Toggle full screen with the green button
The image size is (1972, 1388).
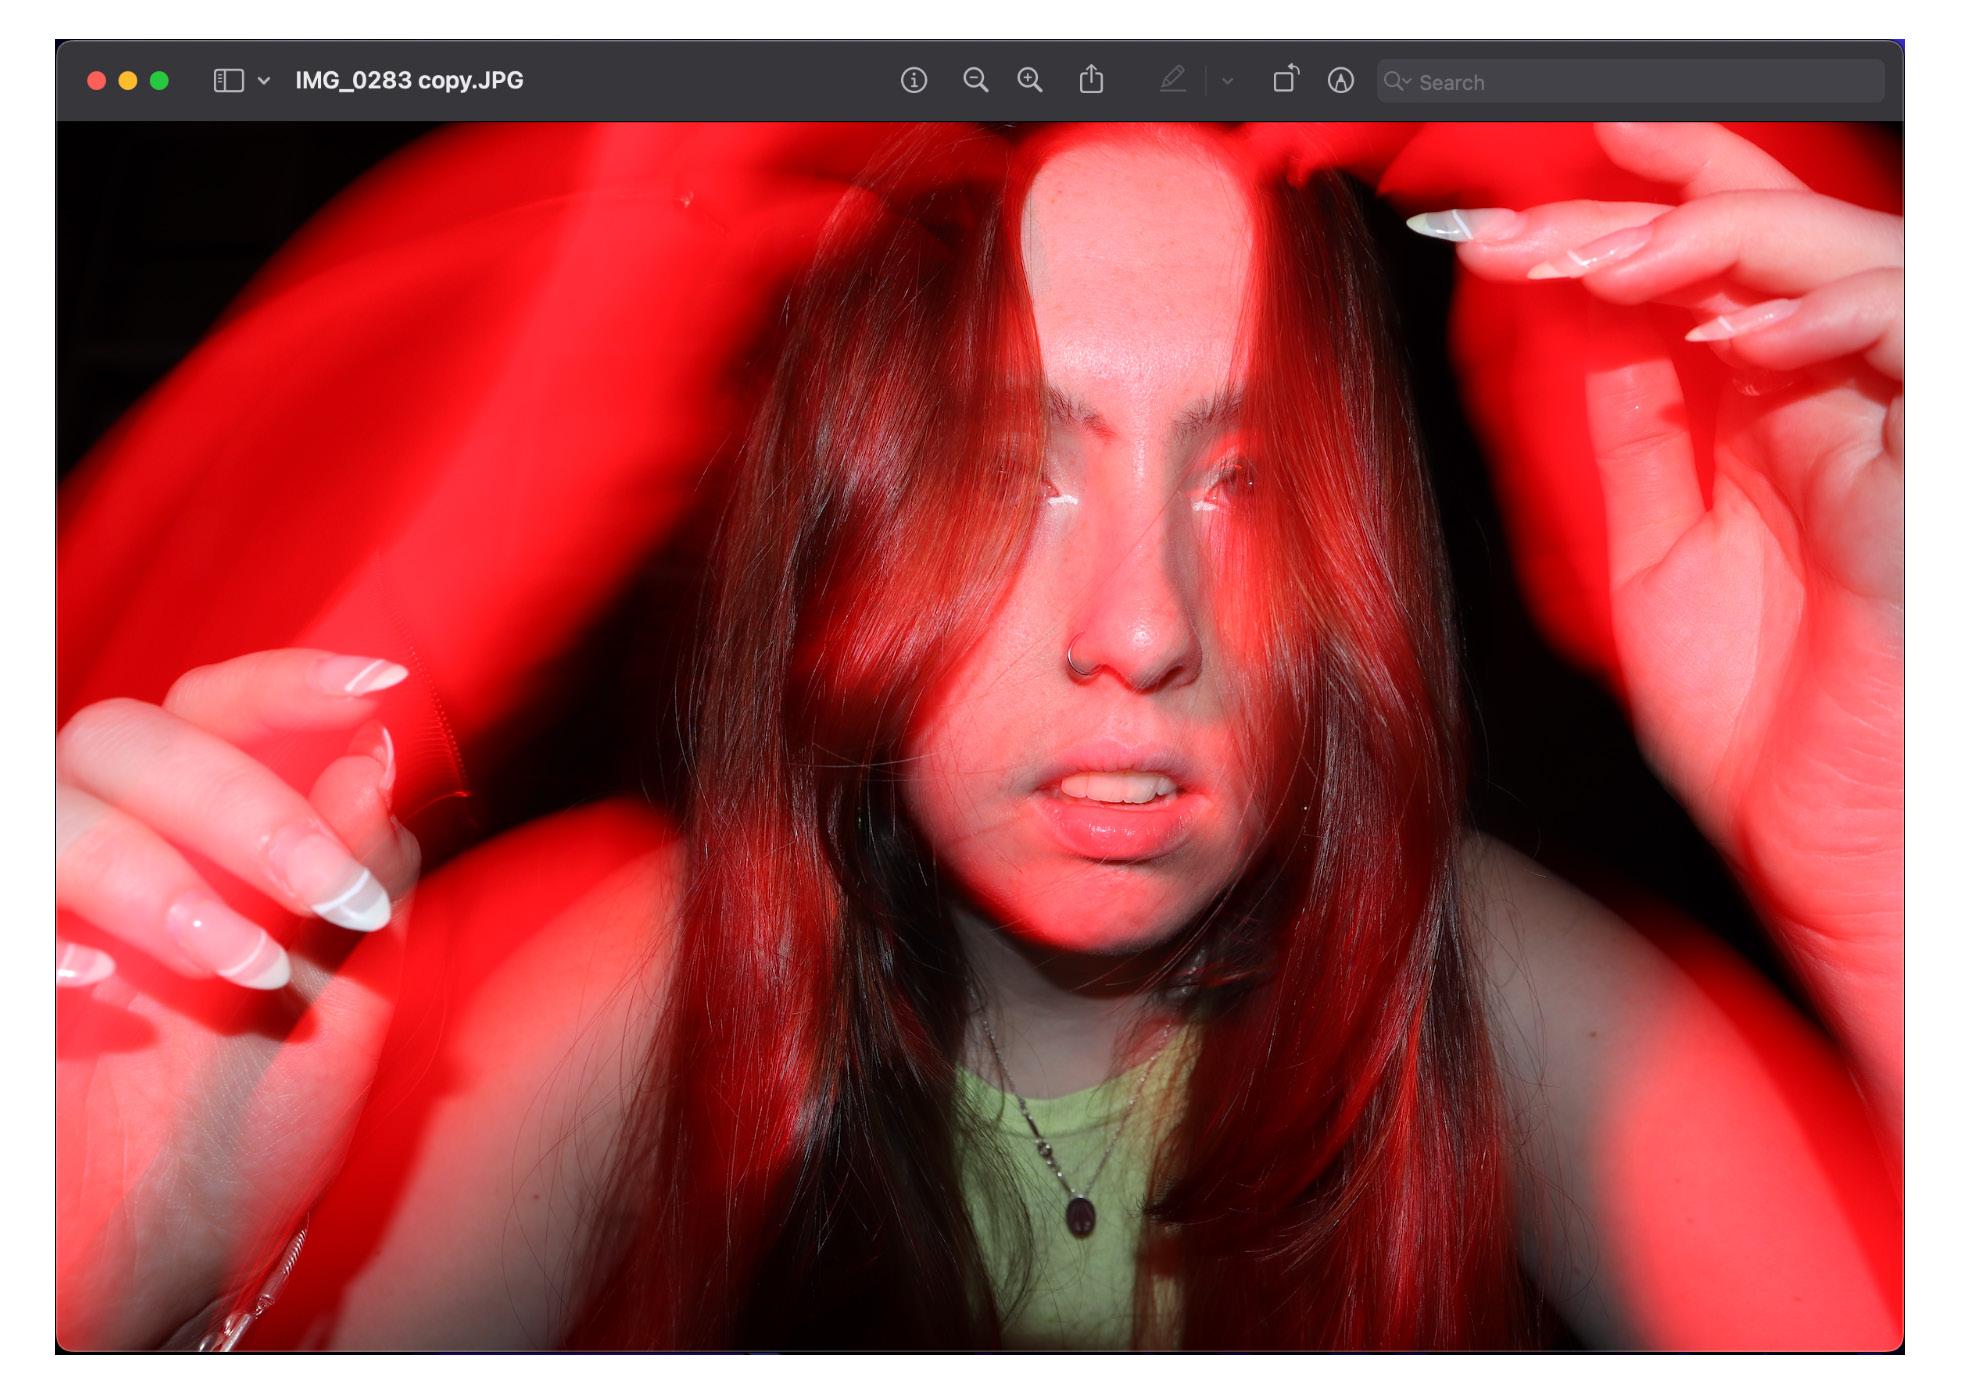[x=159, y=80]
